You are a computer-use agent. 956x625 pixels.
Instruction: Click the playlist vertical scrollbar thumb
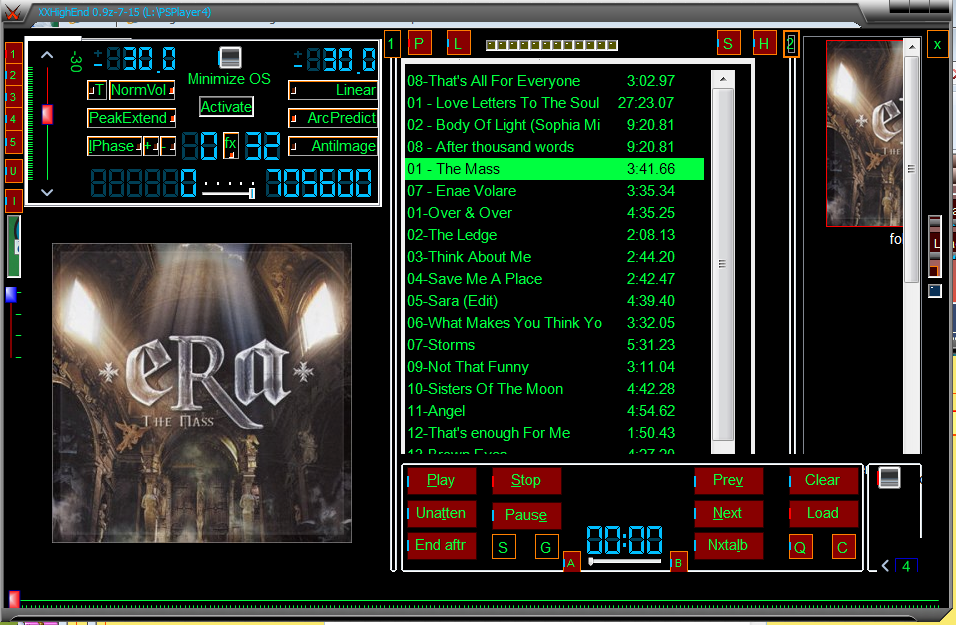click(x=723, y=264)
